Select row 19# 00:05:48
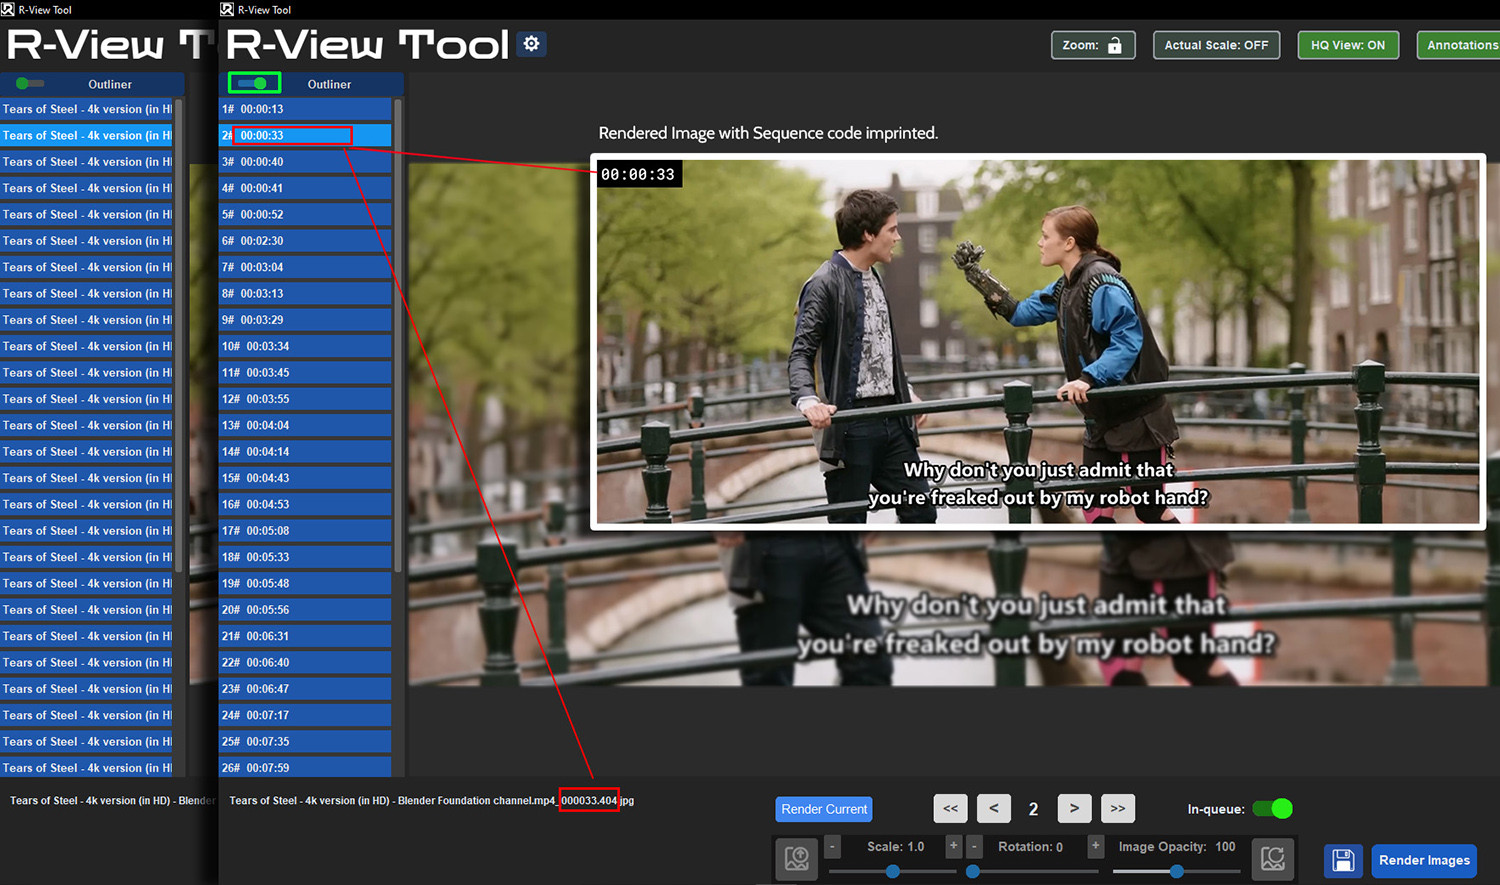1500x885 pixels. (x=305, y=583)
